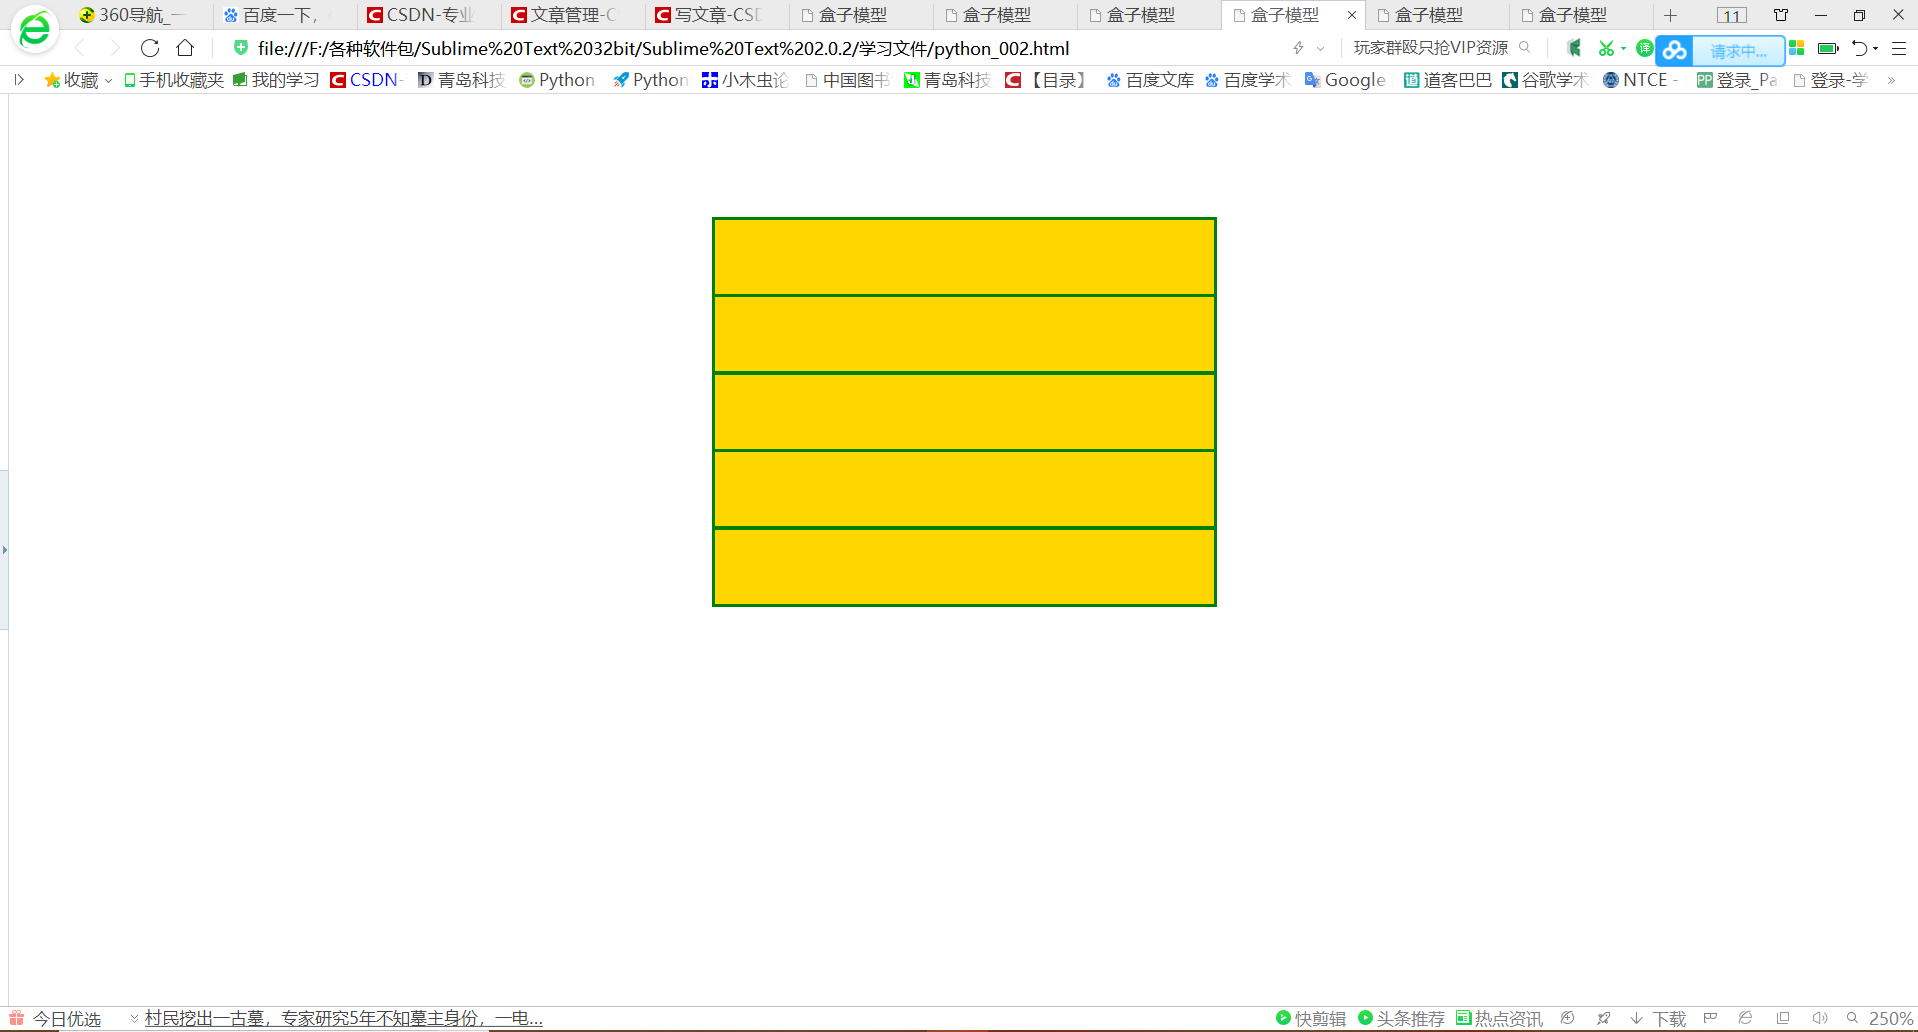Open a new tab with plus button
The width and height of the screenshot is (1918, 1032).
(1670, 15)
